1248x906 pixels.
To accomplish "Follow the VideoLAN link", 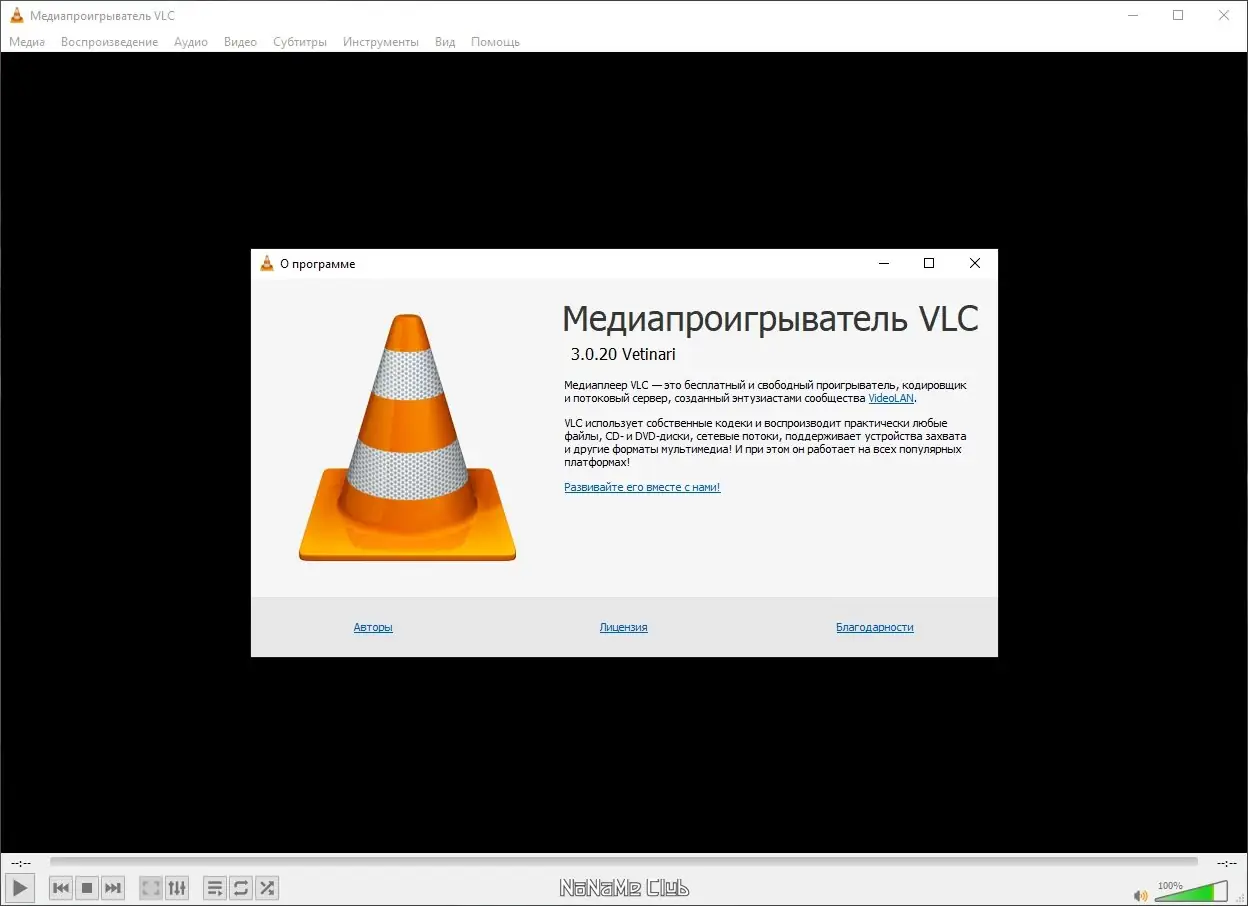I will click(x=891, y=398).
